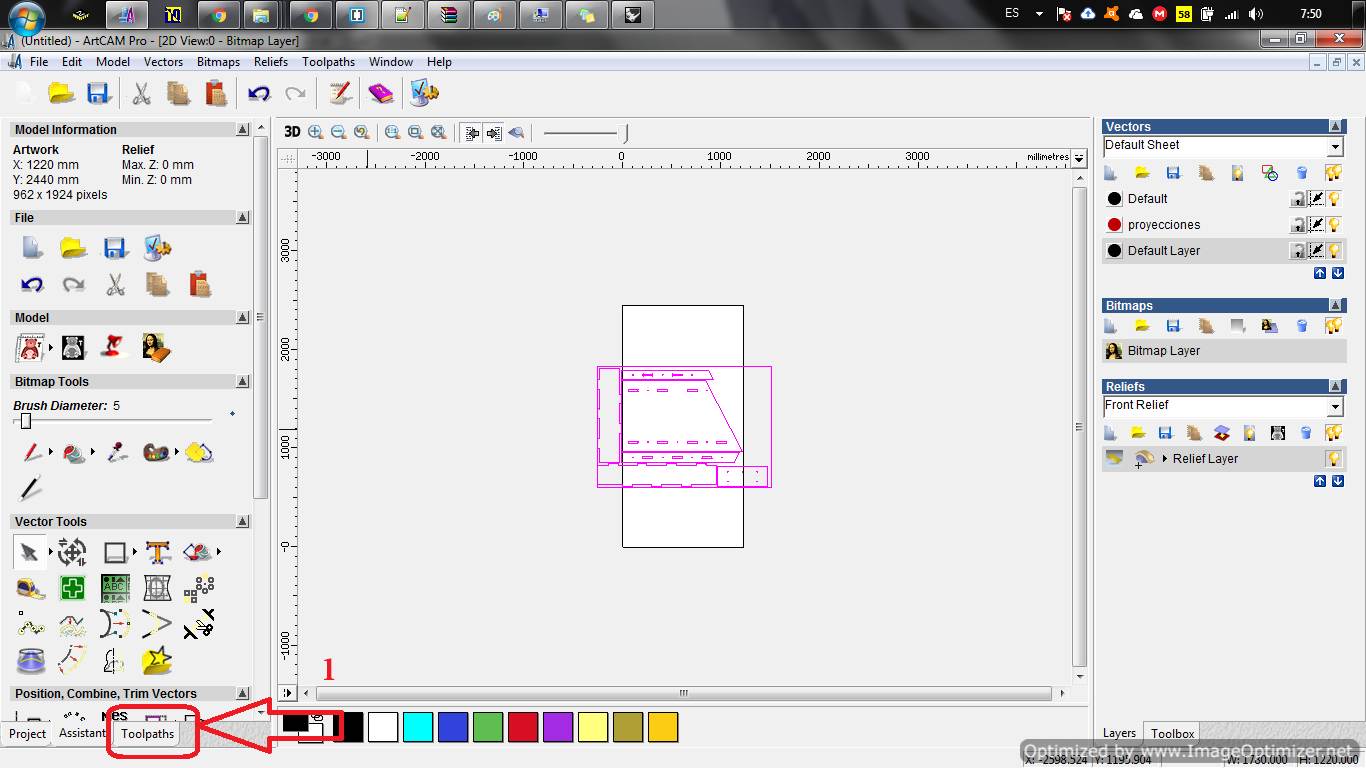Toggle Default Layer visibility bulb
The height and width of the screenshot is (768, 1366).
1334,251
